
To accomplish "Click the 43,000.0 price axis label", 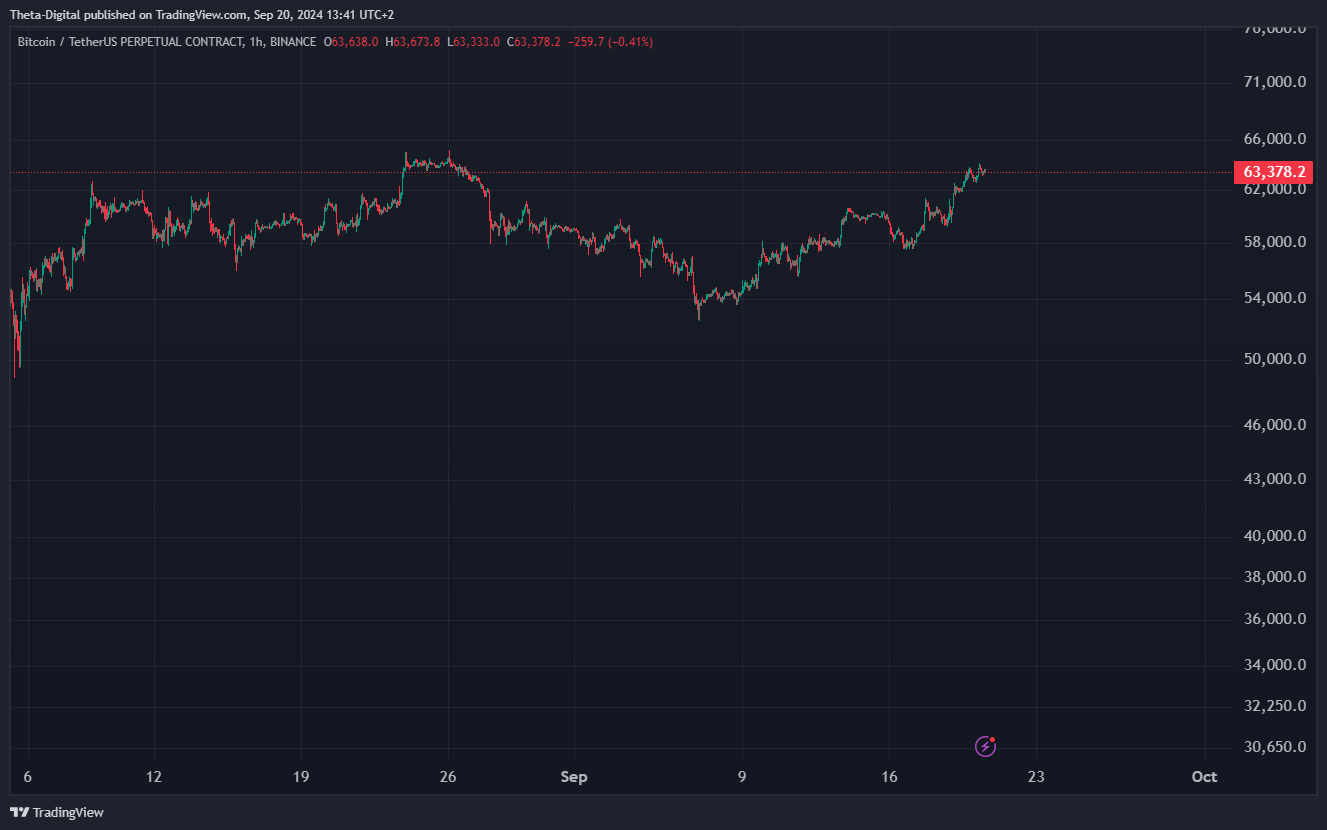I will tap(1274, 478).
